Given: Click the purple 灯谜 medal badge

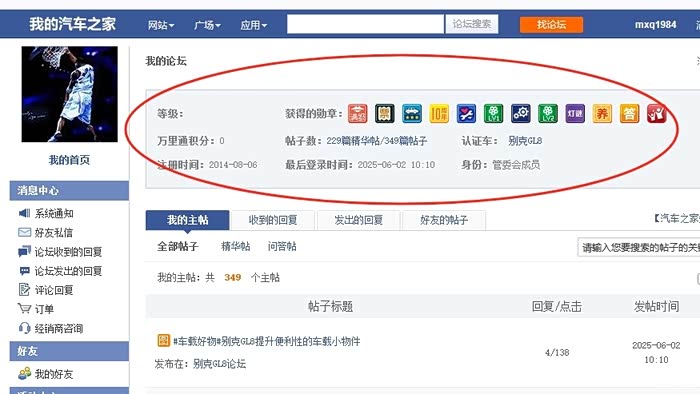Looking at the screenshot, I should (x=575, y=114).
